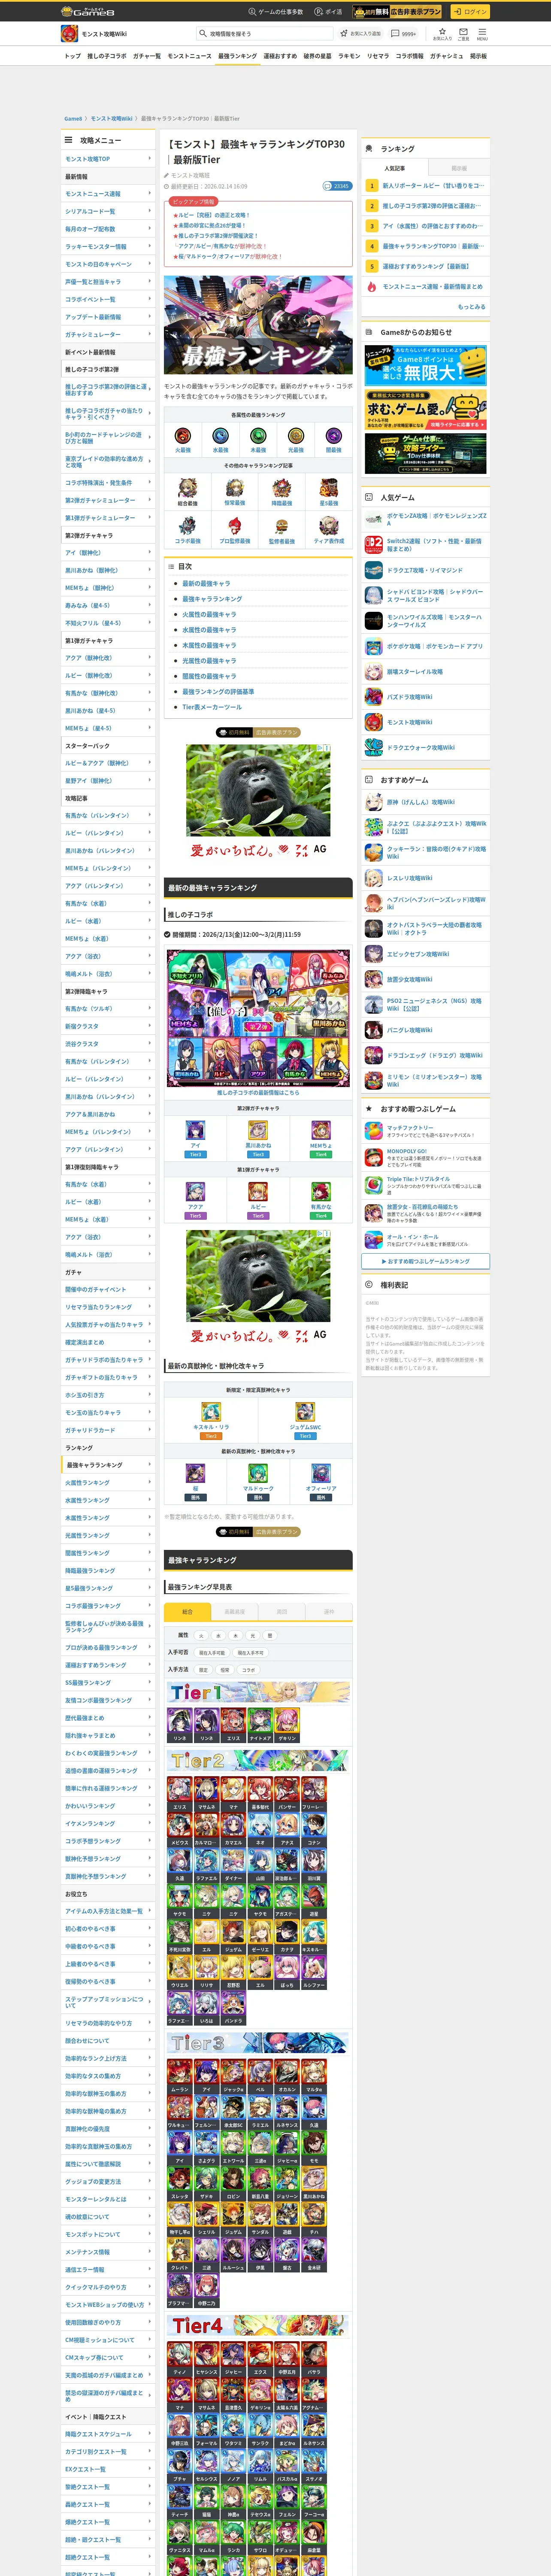This screenshot has width=551, height=2576.
Task: Click the ログイン button
Action: pyautogui.click(x=469, y=11)
